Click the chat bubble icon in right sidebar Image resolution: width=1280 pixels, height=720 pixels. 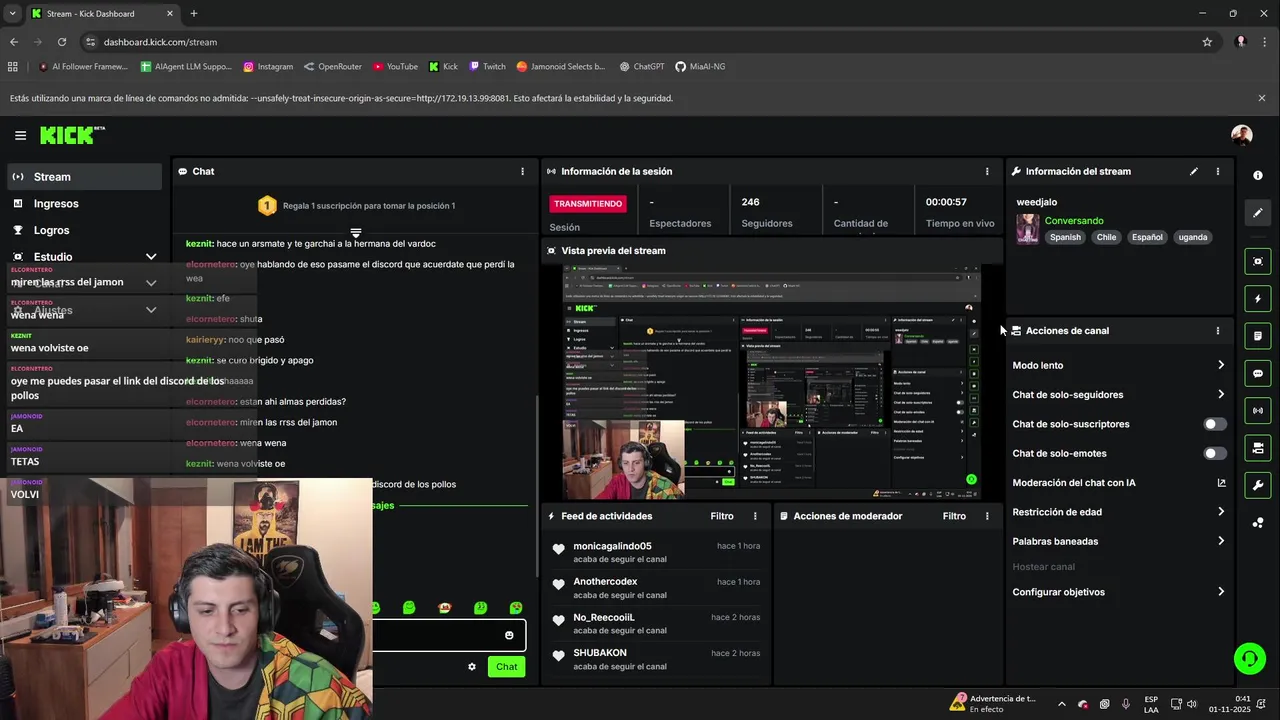(x=1258, y=373)
